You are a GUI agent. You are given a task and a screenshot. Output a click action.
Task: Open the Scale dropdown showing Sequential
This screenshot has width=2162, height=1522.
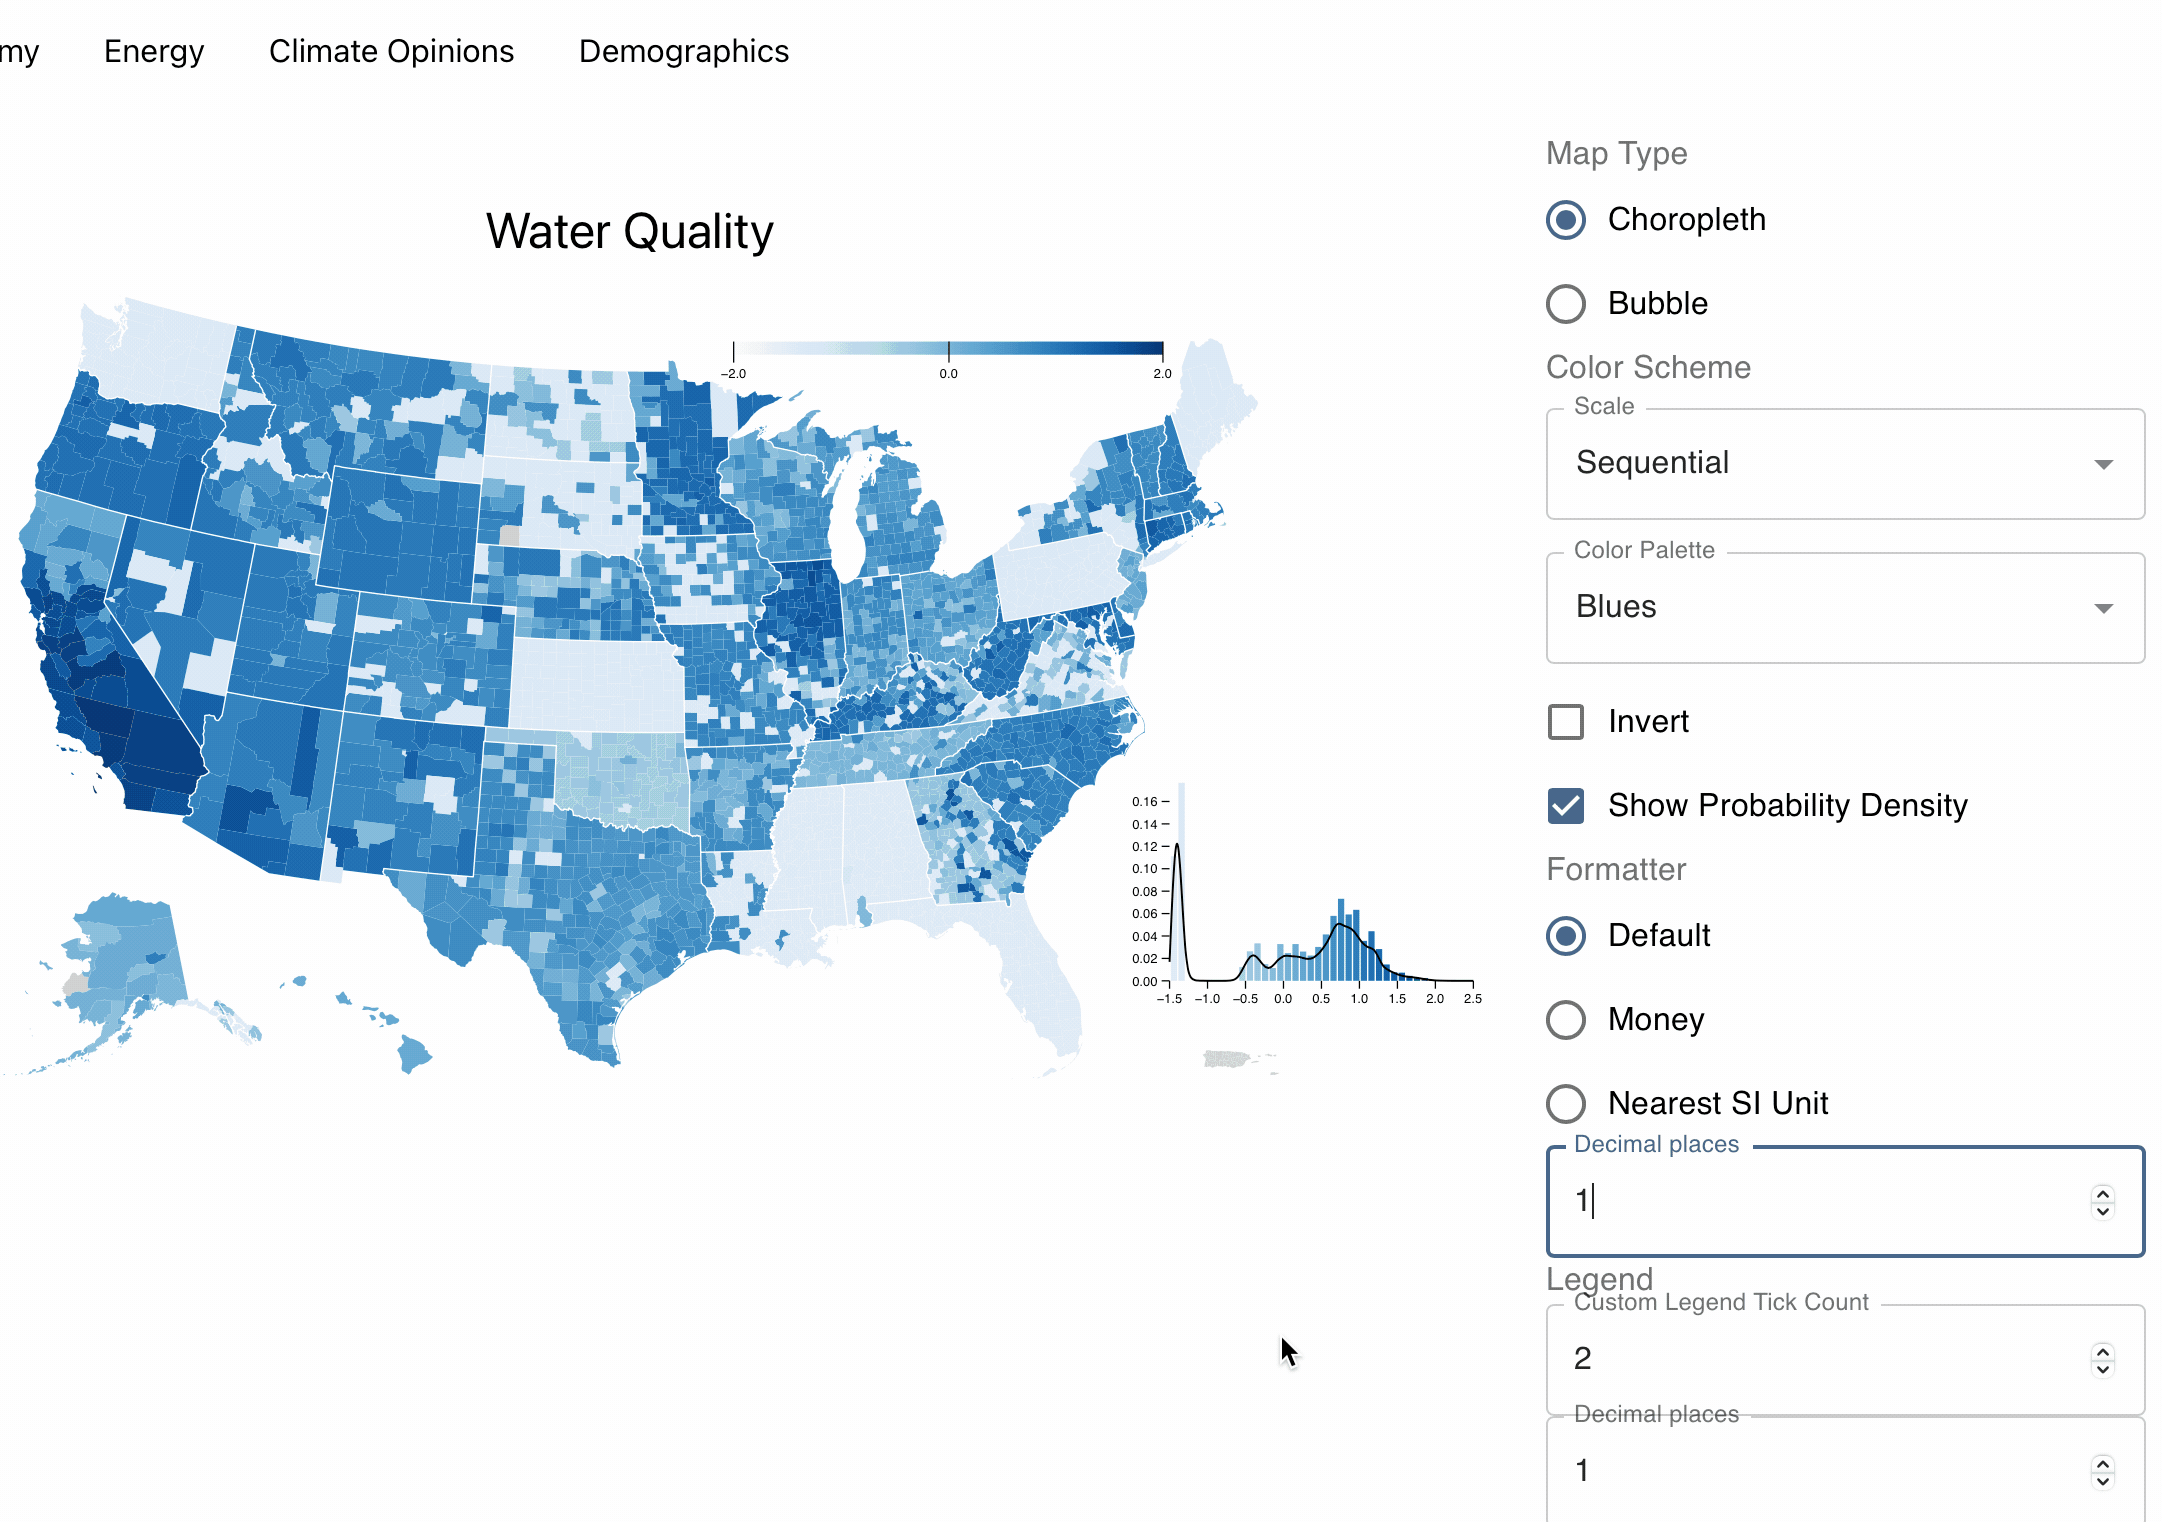[1845, 463]
